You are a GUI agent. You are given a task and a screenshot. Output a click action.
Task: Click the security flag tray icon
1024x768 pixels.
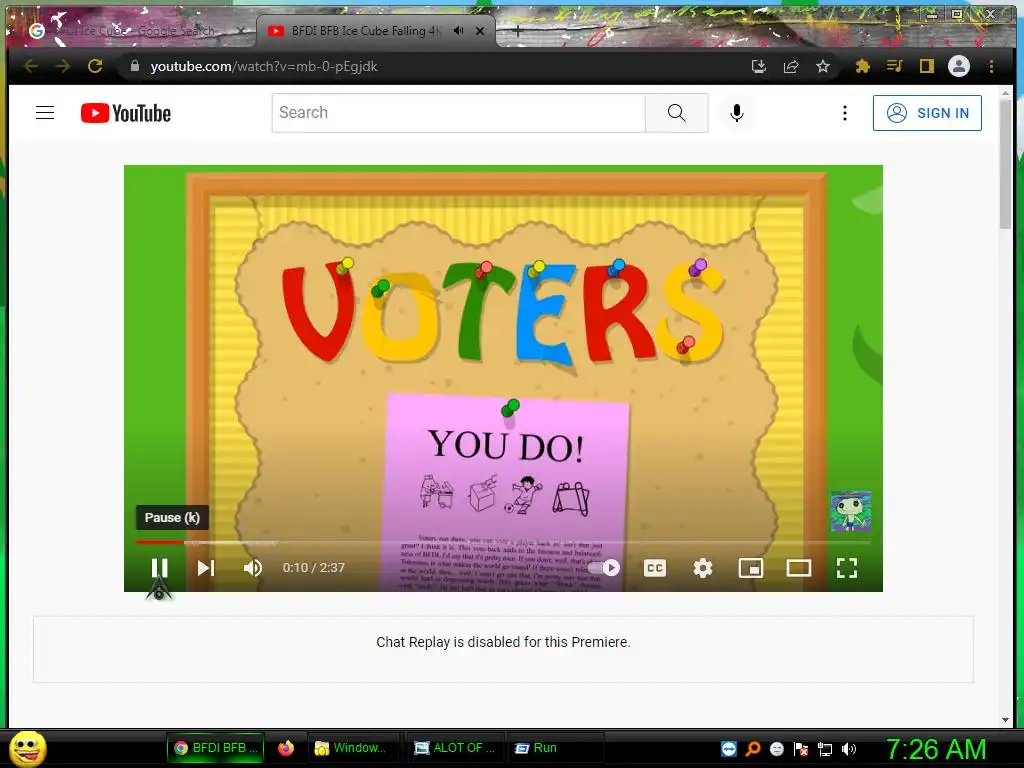click(x=801, y=749)
